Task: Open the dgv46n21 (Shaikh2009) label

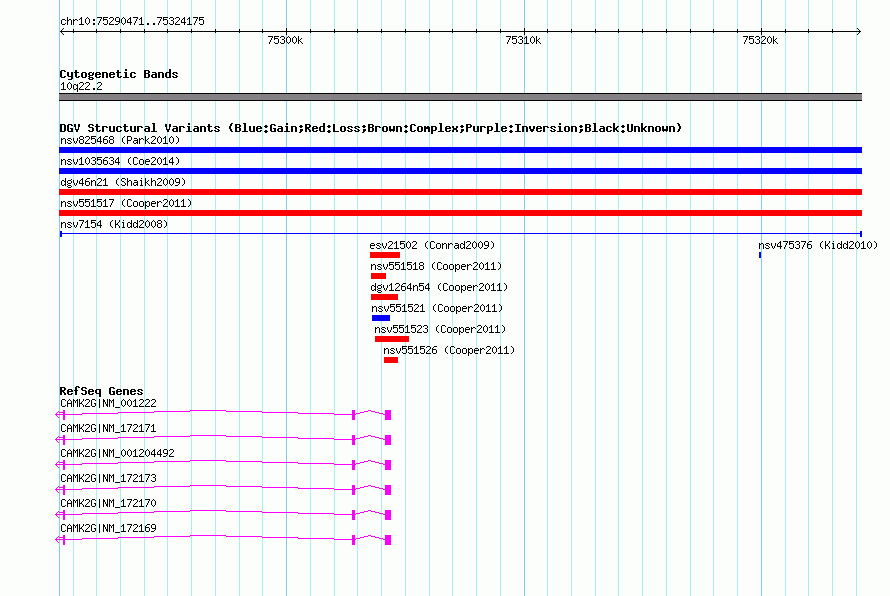Action: 123,182
